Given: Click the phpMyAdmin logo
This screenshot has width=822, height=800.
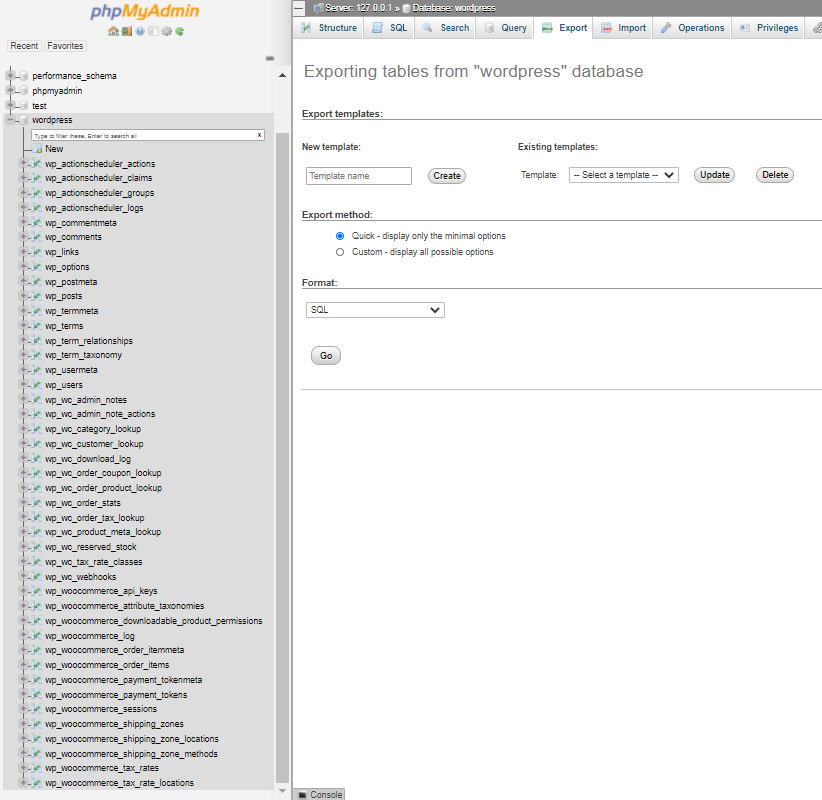Looking at the screenshot, I should click(145, 12).
